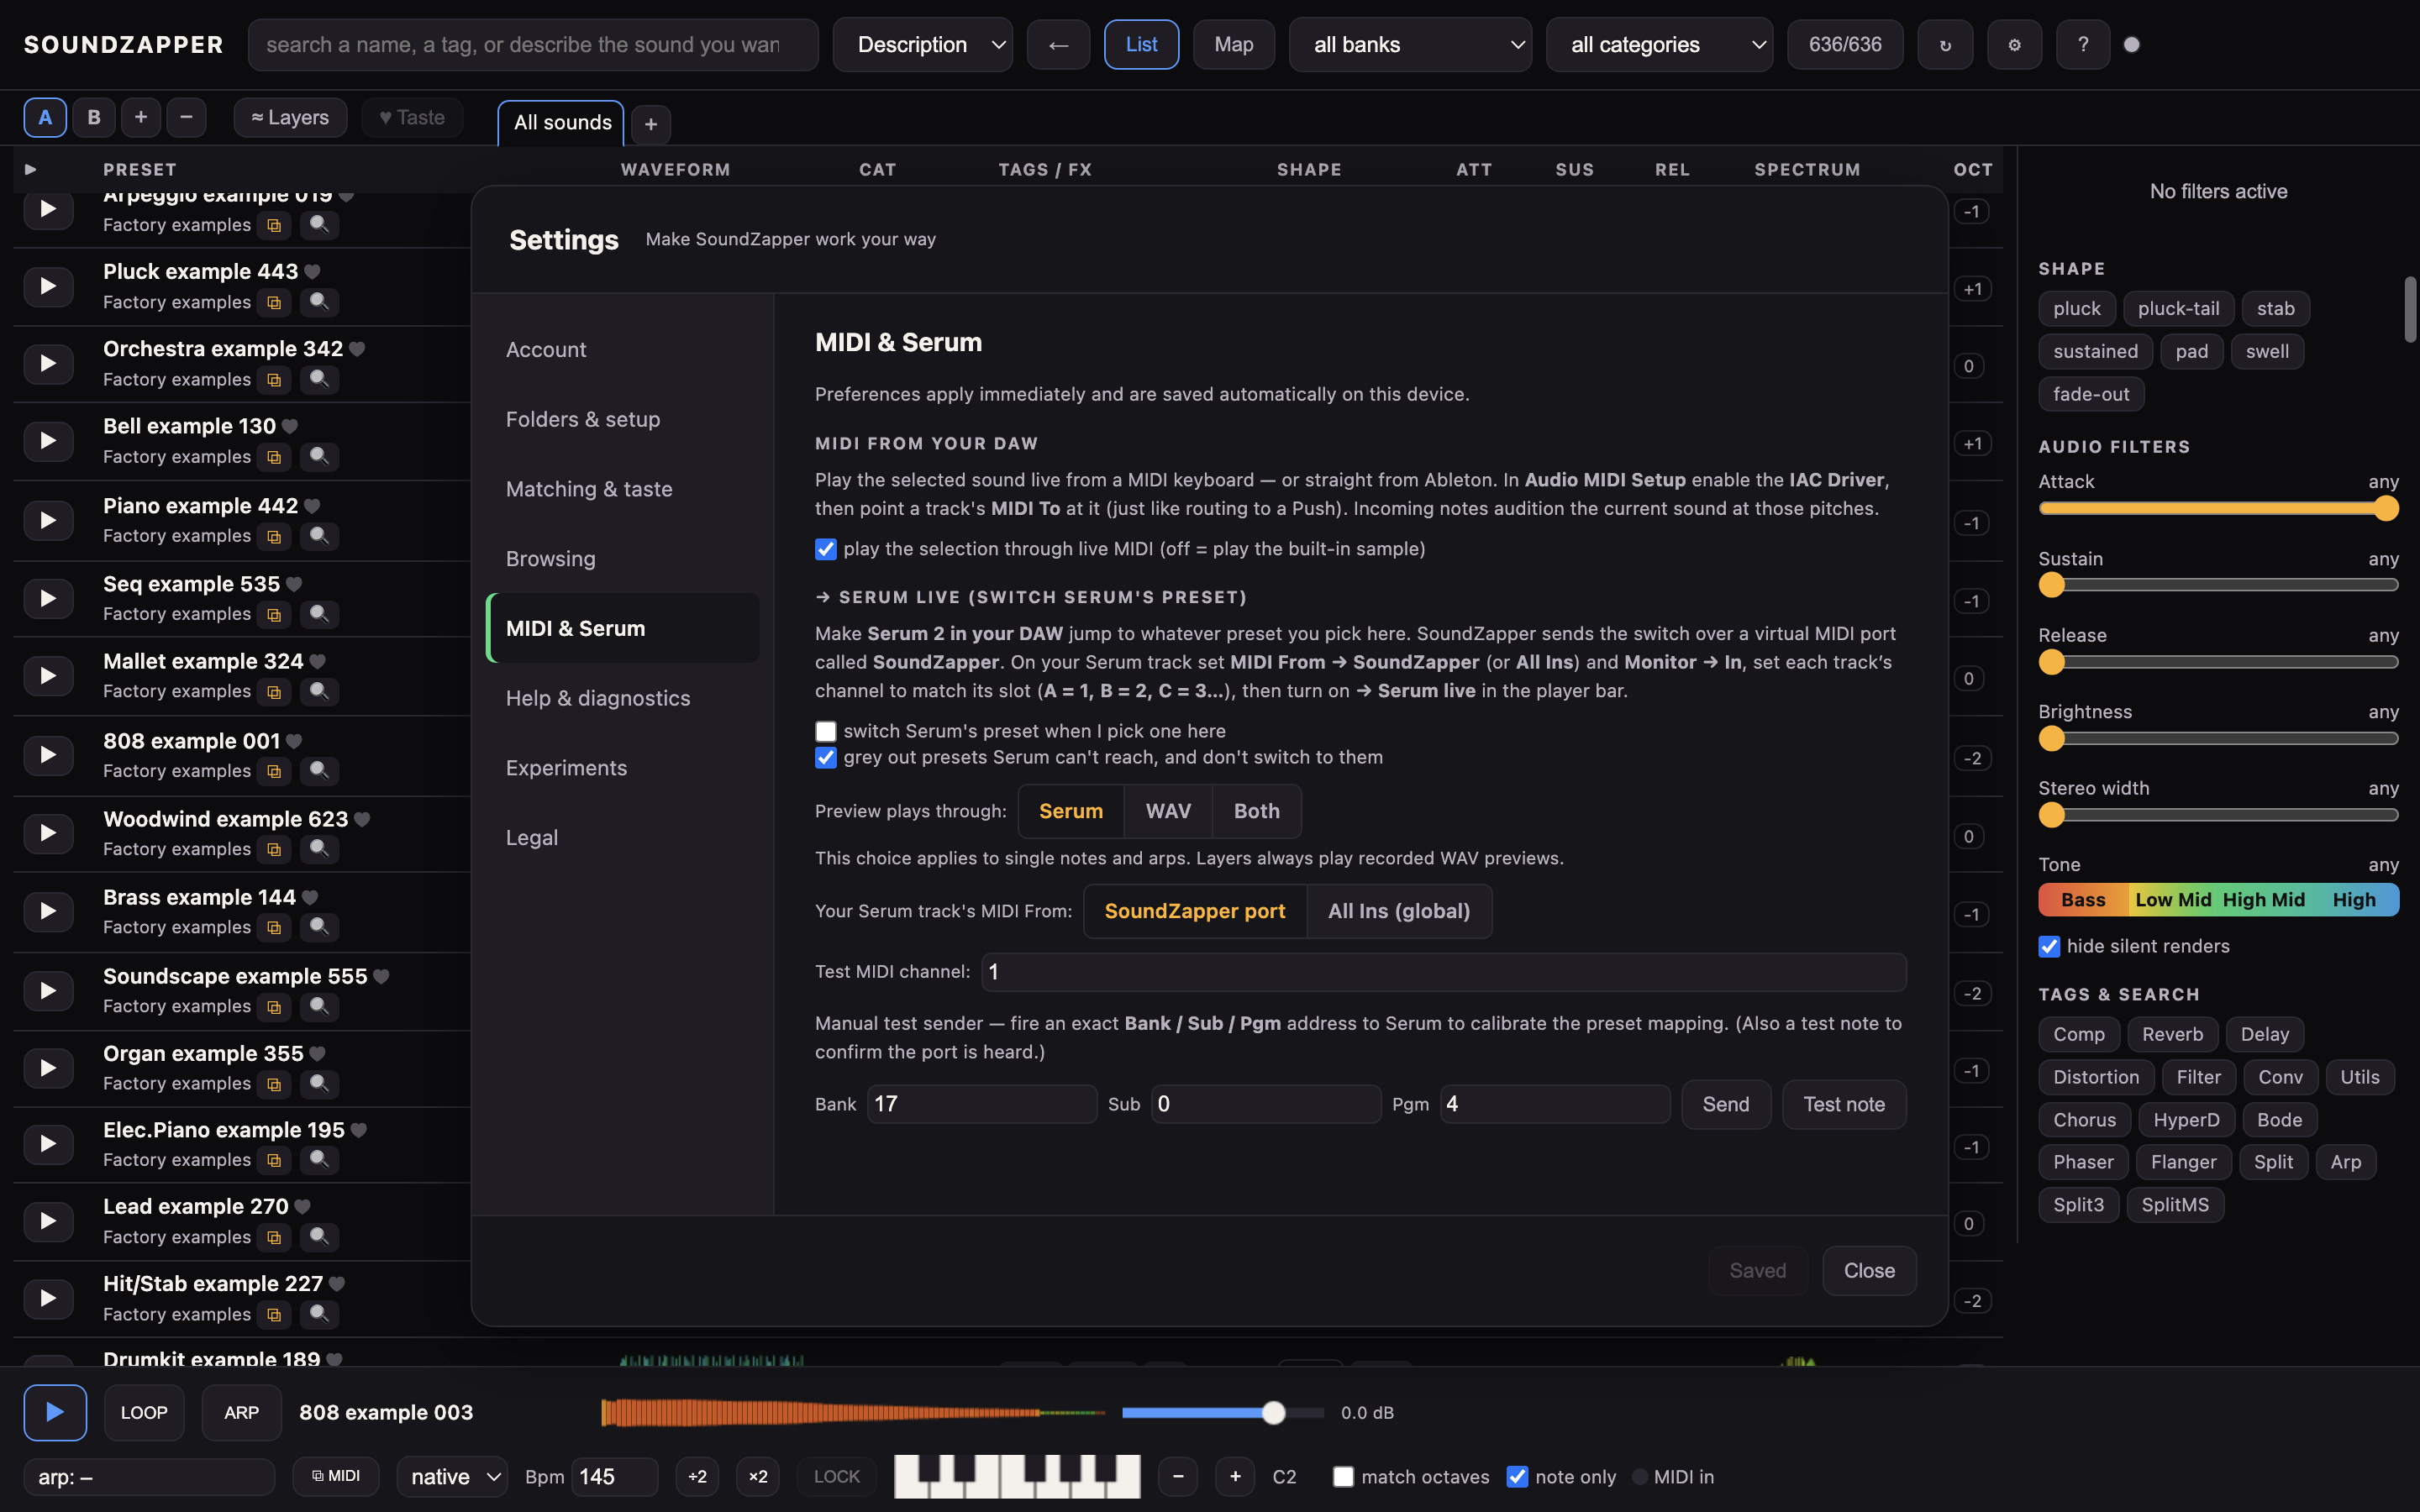Click the Attack filter slider handle
Image resolution: width=2420 pixels, height=1512 pixels.
pyautogui.click(x=2386, y=509)
